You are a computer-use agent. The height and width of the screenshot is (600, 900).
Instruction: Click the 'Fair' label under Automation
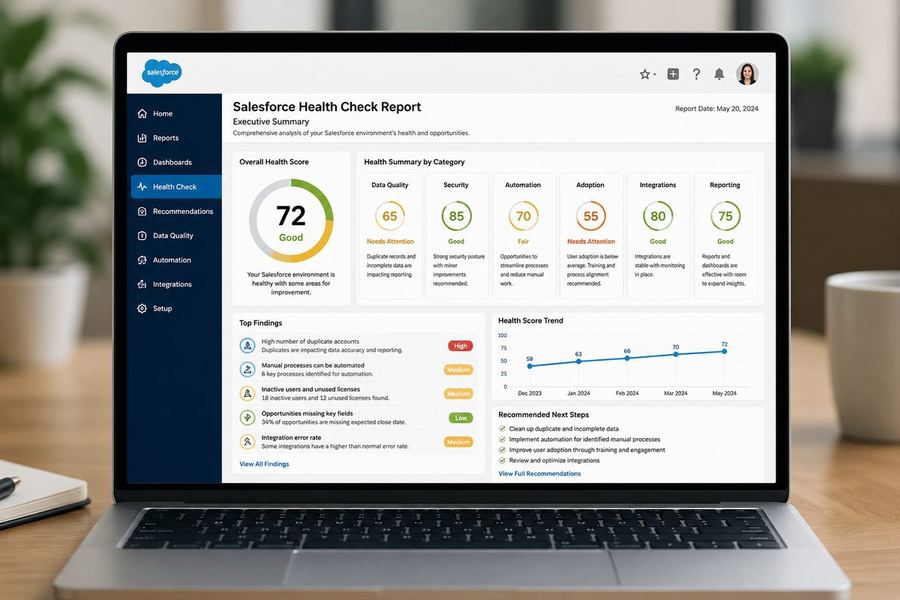[x=523, y=242]
